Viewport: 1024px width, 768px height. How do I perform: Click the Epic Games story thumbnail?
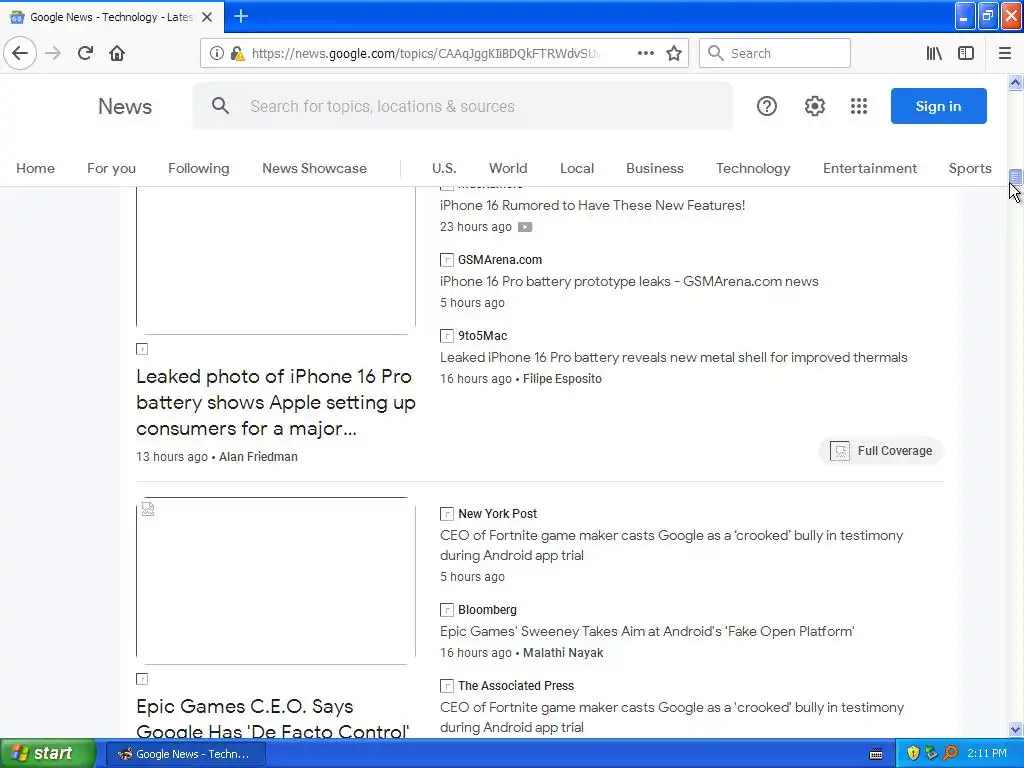pos(276,581)
